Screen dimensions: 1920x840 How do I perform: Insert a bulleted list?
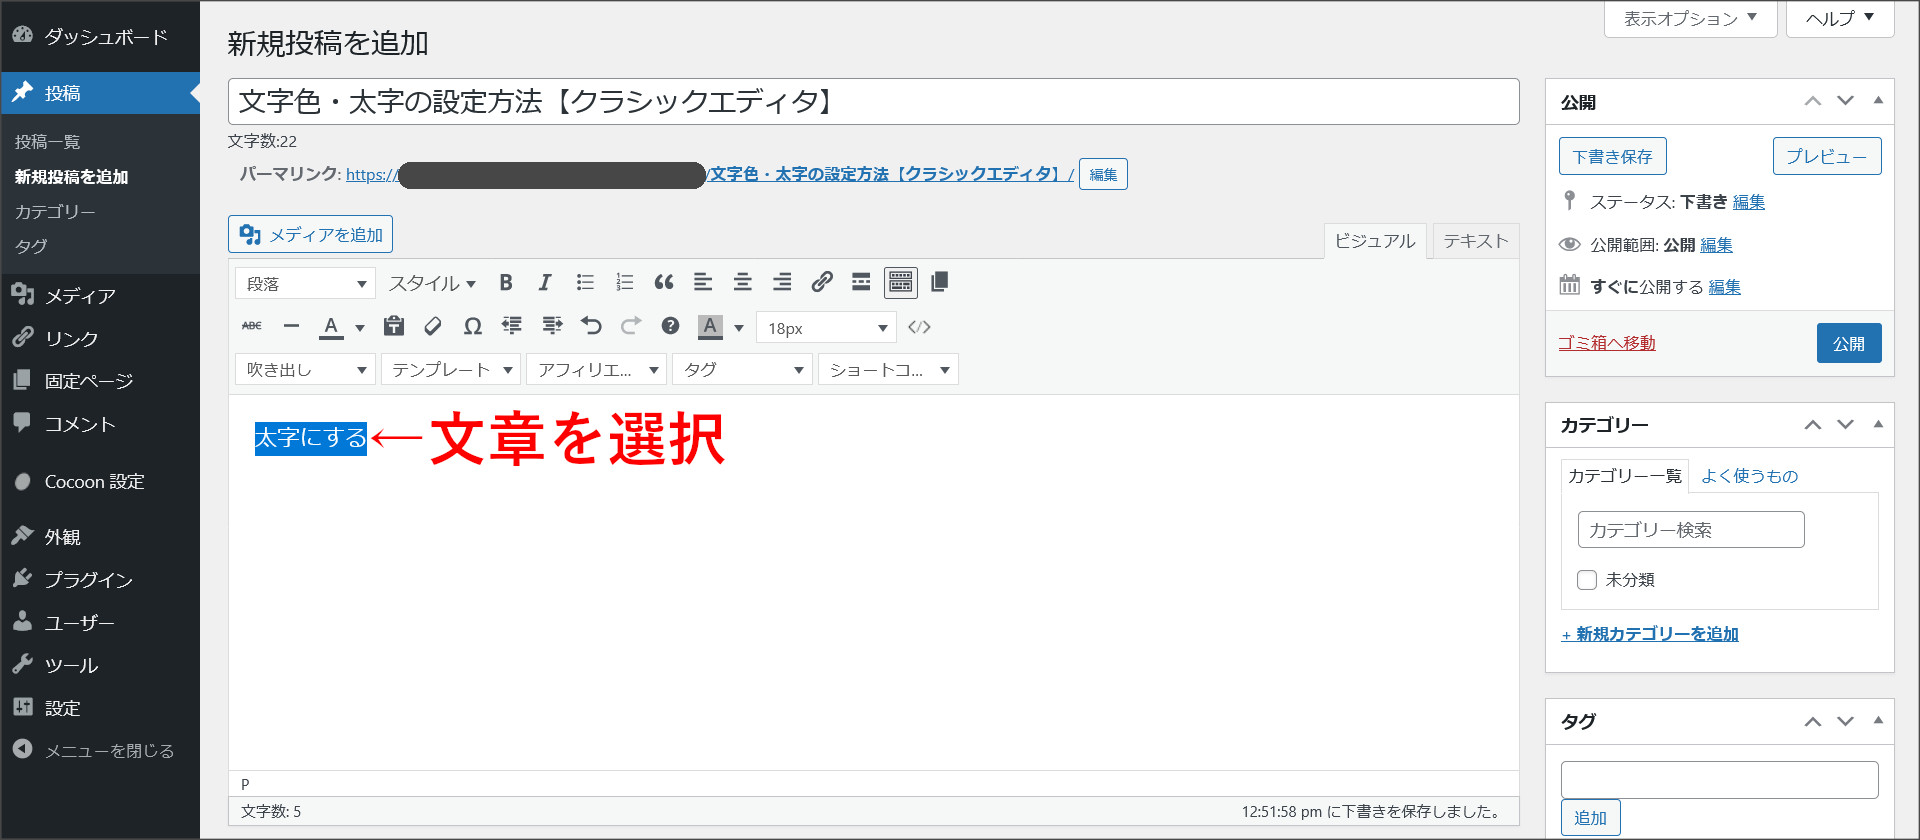point(585,283)
